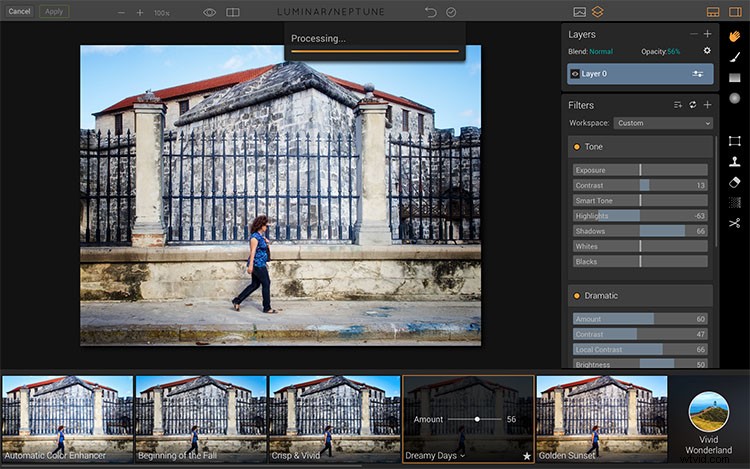Hide Layer 0 with eye icon

tap(575, 74)
